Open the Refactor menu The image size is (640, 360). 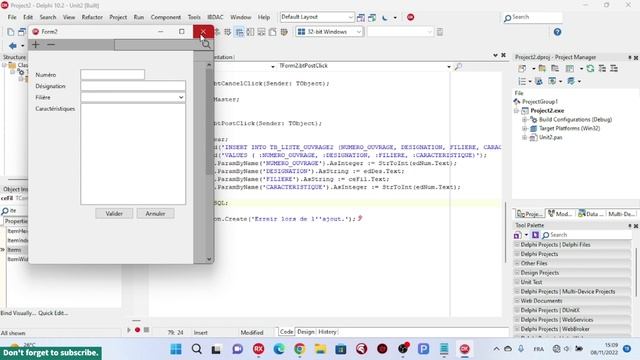pyautogui.click(x=92, y=17)
